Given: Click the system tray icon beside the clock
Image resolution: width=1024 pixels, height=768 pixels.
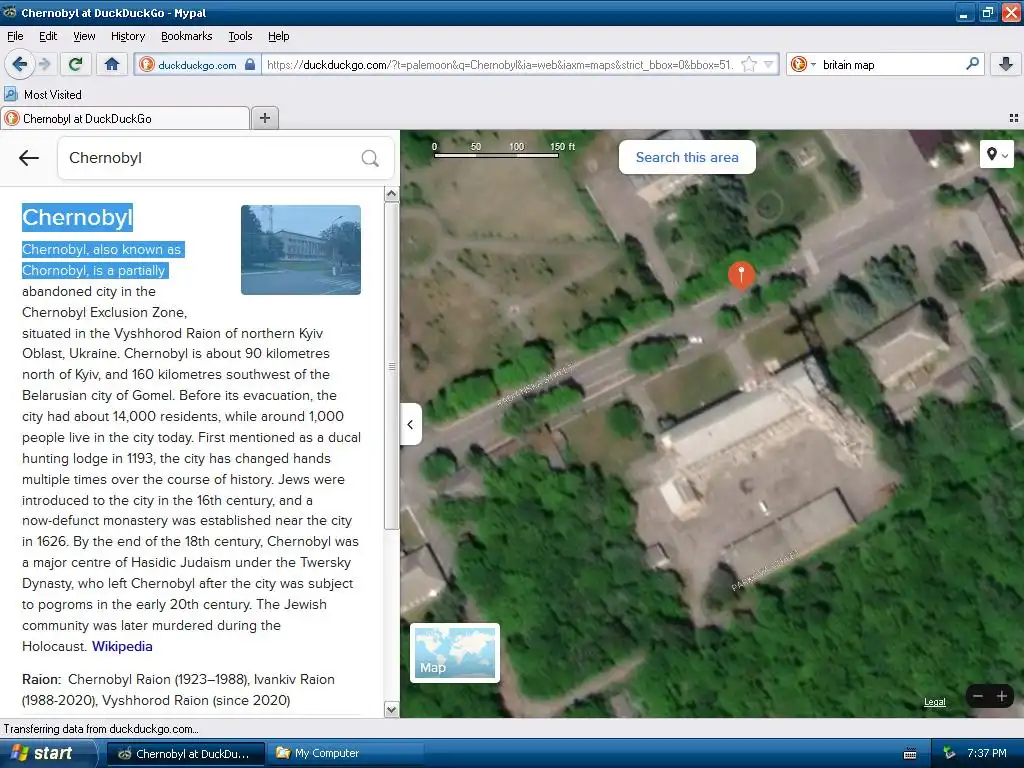Looking at the screenshot, I should (950, 753).
